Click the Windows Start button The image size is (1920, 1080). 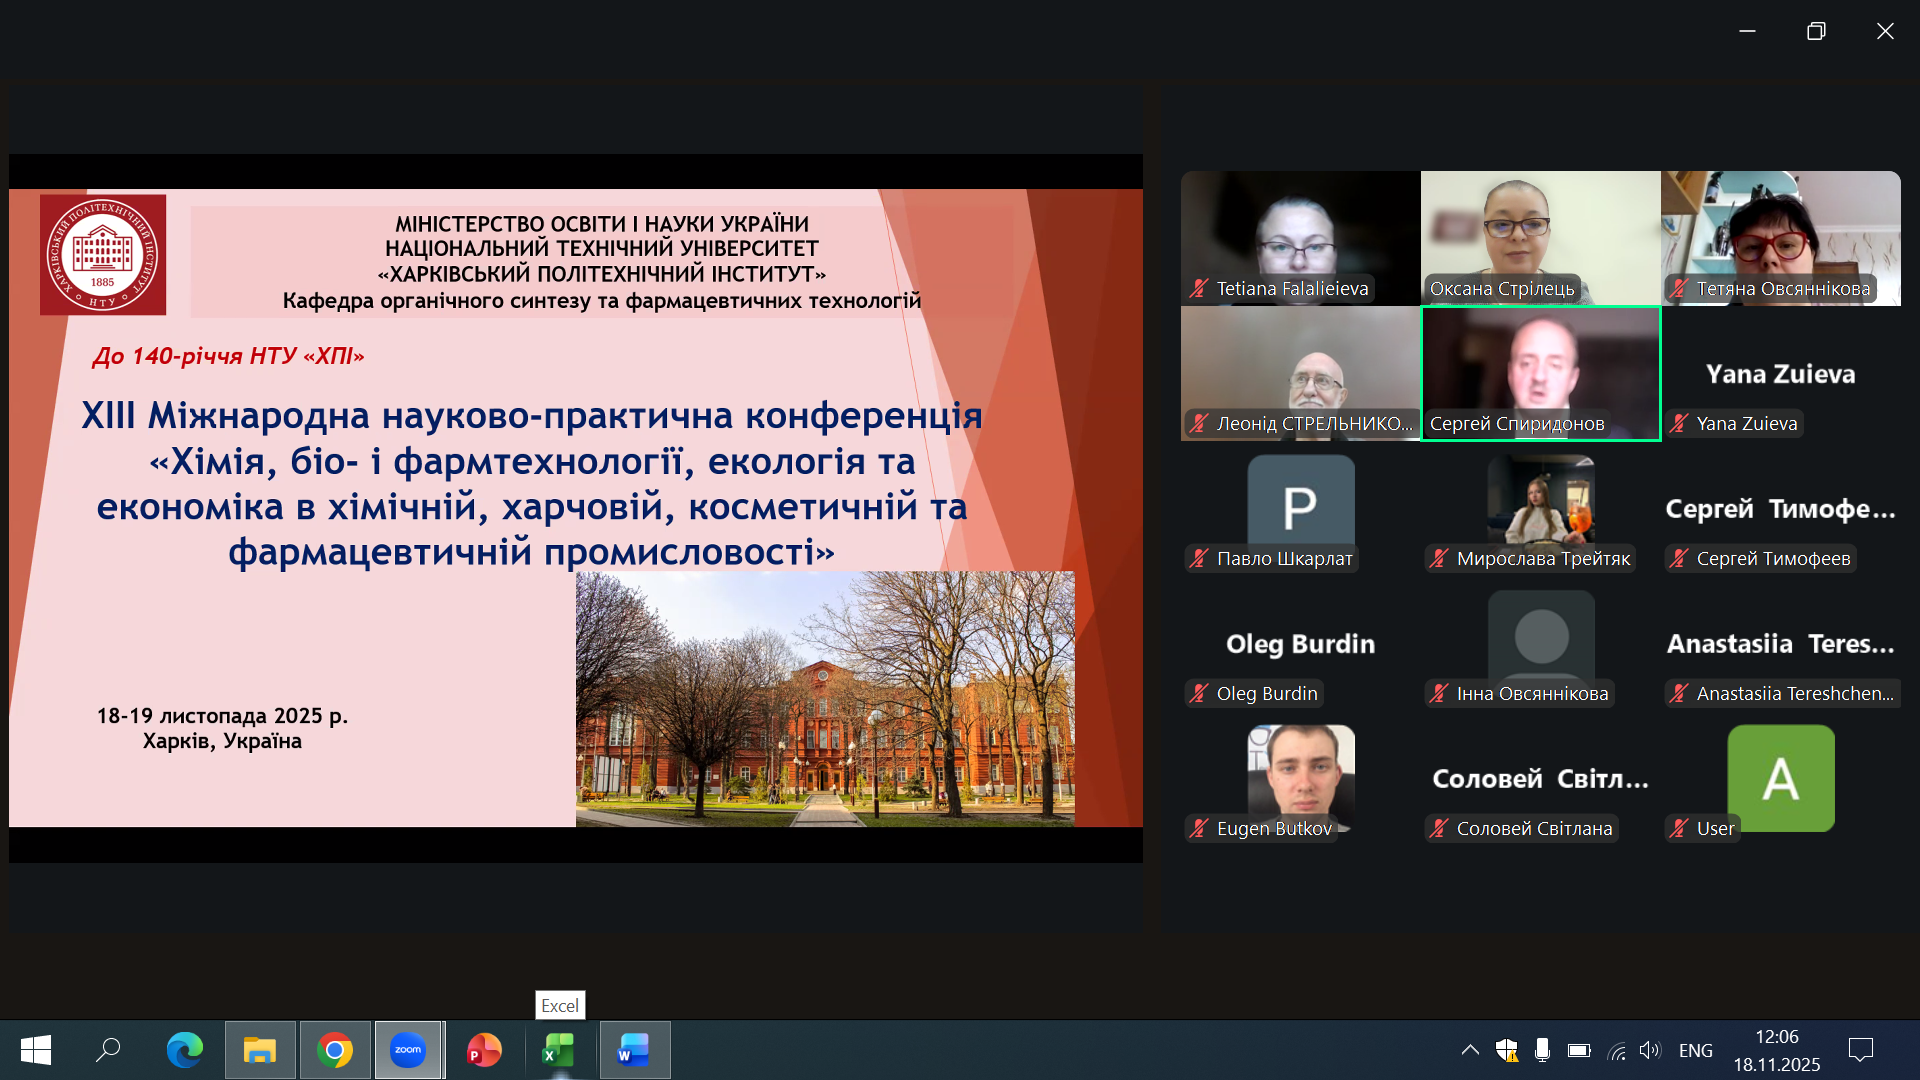36,1050
